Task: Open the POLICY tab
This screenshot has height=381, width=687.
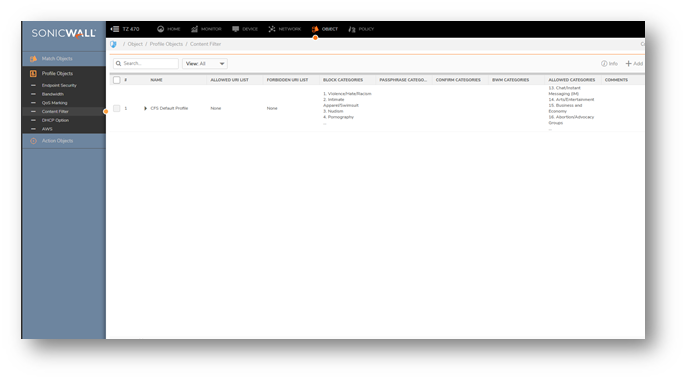Action: point(366,29)
